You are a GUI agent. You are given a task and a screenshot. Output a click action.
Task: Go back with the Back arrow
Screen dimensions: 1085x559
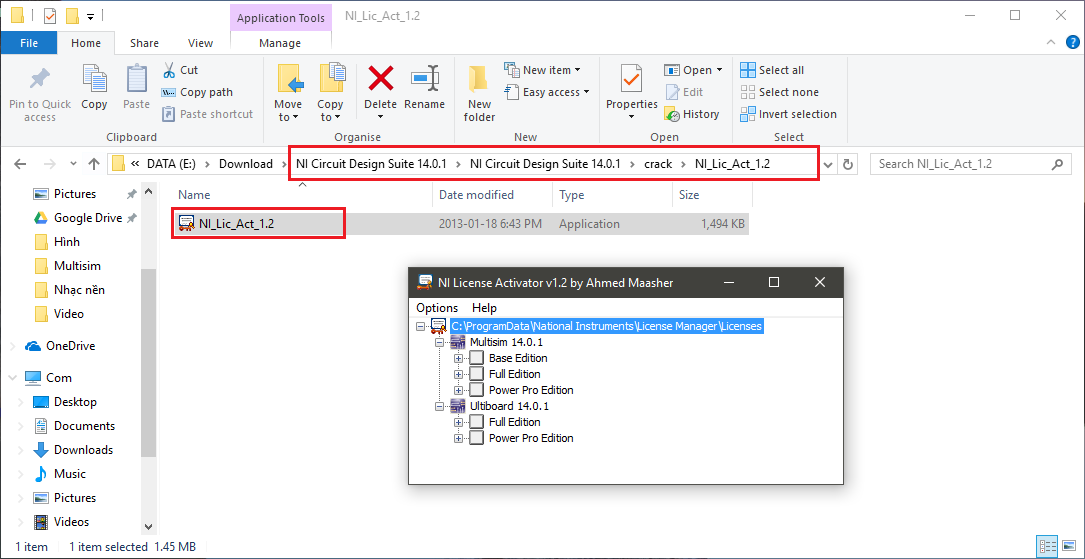(20, 164)
